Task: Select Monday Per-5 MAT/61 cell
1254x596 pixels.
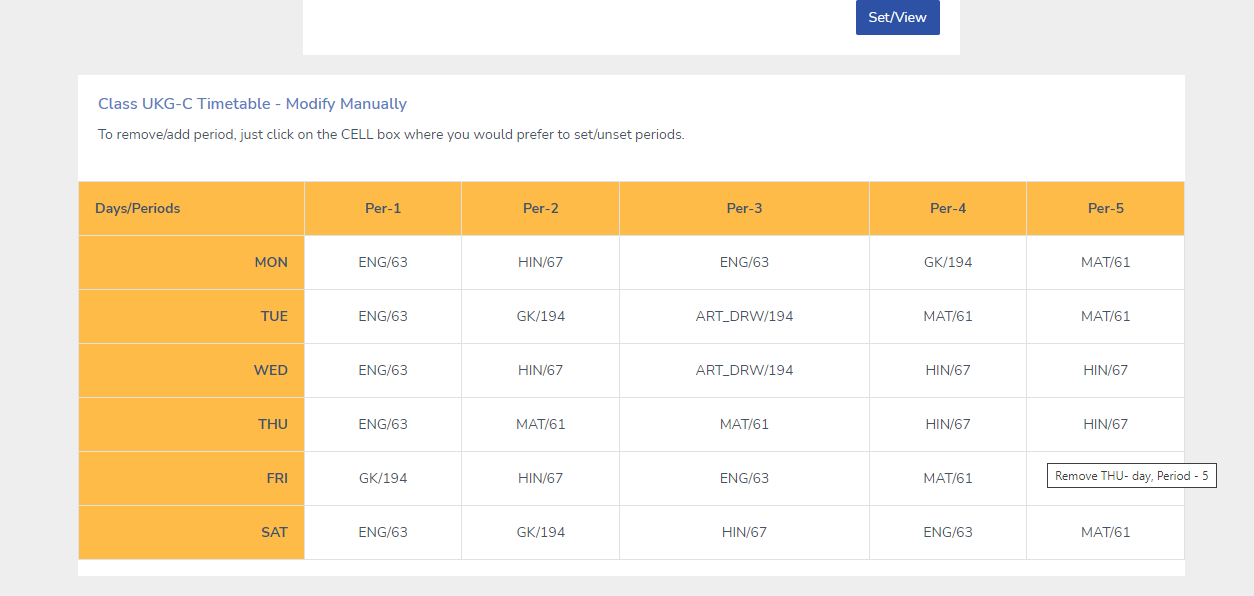Action: point(1106,263)
